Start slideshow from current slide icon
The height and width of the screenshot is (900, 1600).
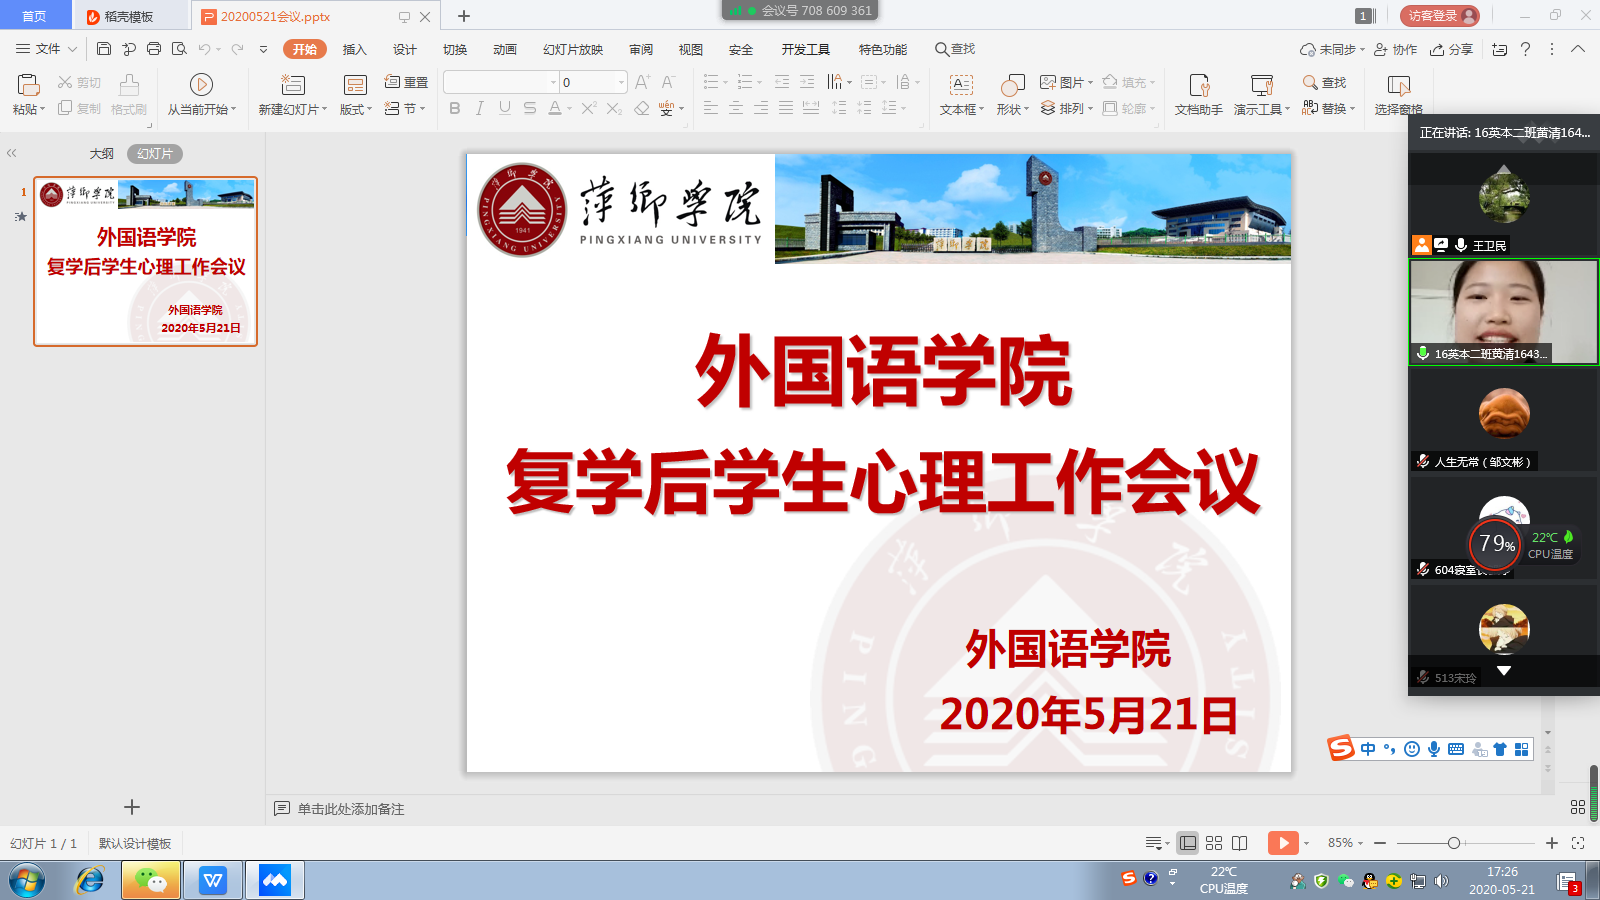(201, 85)
